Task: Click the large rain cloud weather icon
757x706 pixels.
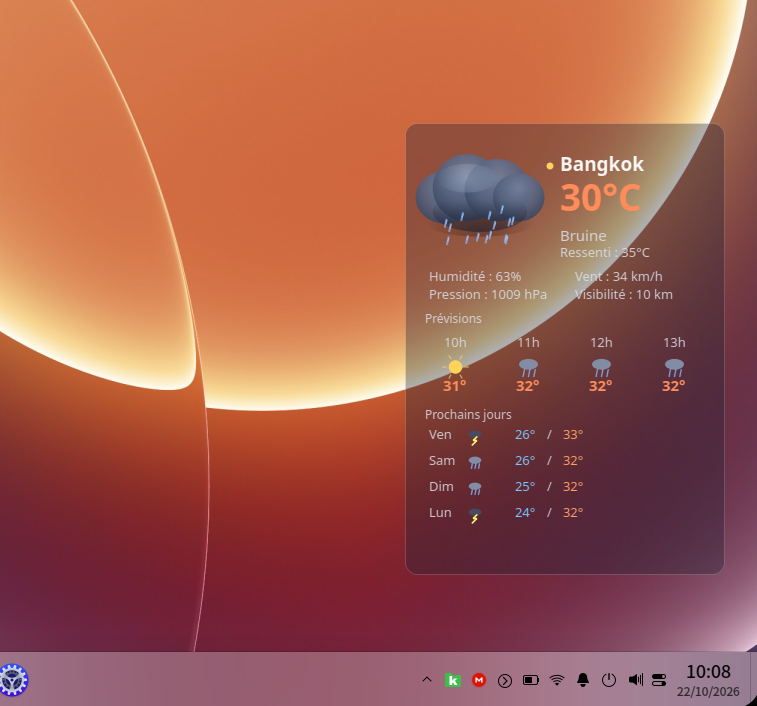Action: tap(480, 199)
